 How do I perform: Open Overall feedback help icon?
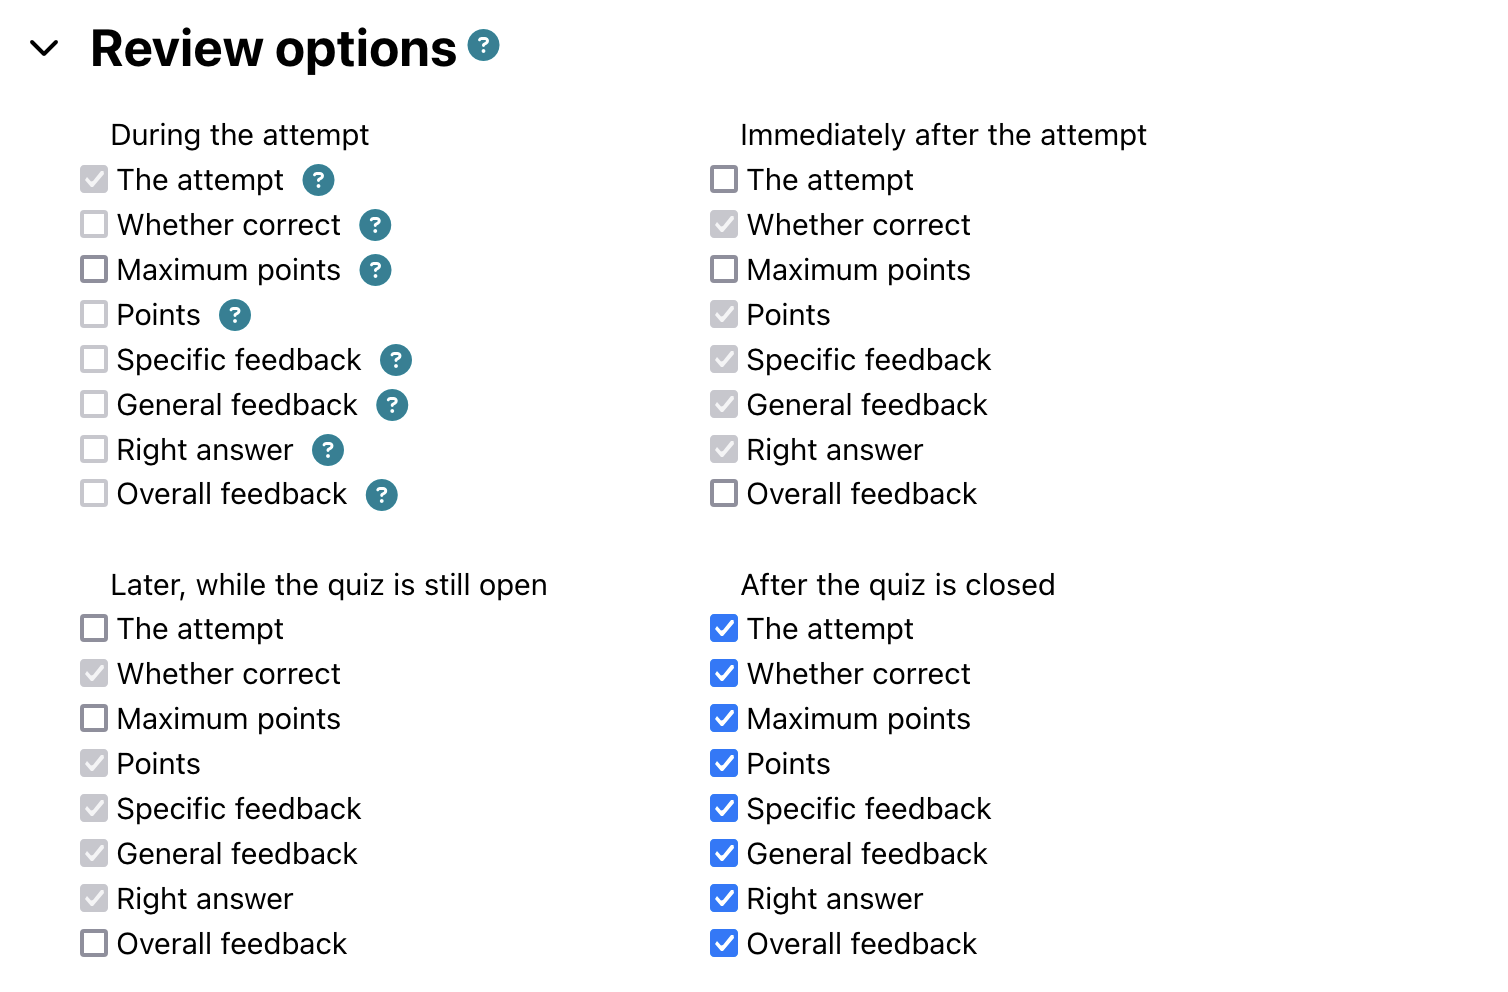click(381, 494)
